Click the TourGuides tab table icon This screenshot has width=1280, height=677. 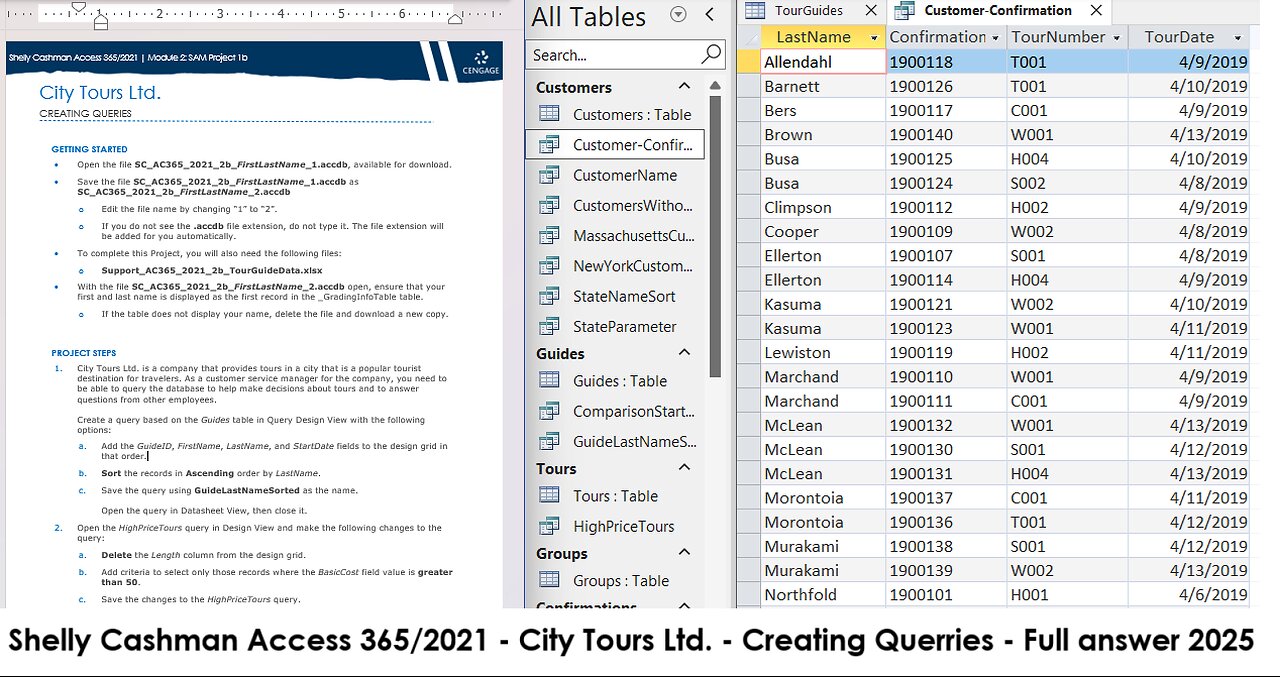point(756,10)
